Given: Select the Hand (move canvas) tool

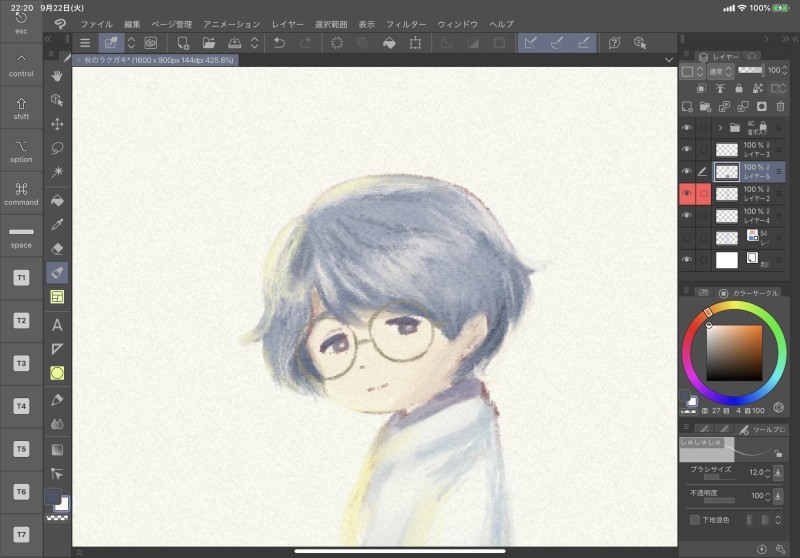Looking at the screenshot, I should (x=57, y=76).
